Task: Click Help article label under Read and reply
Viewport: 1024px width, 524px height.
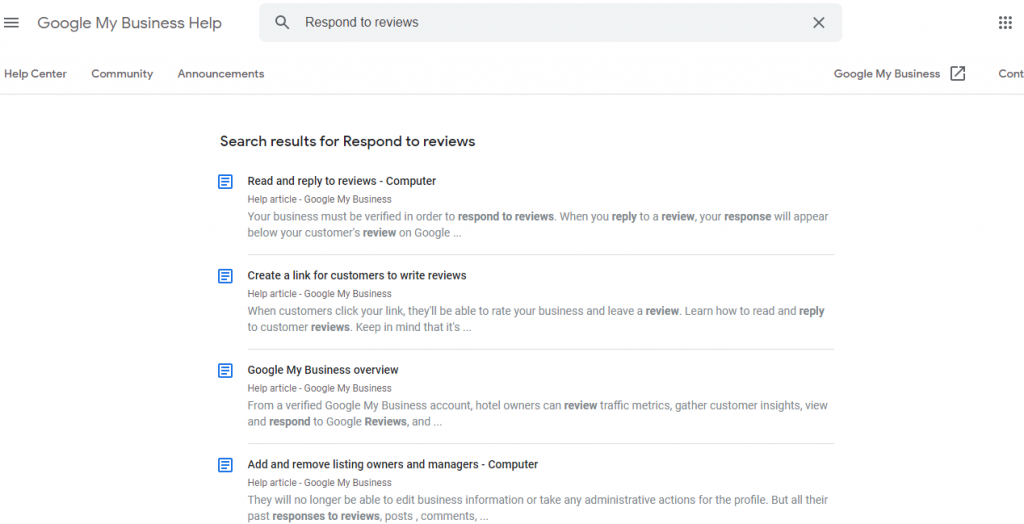Action: pyautogui.click(x=319, y=199)
